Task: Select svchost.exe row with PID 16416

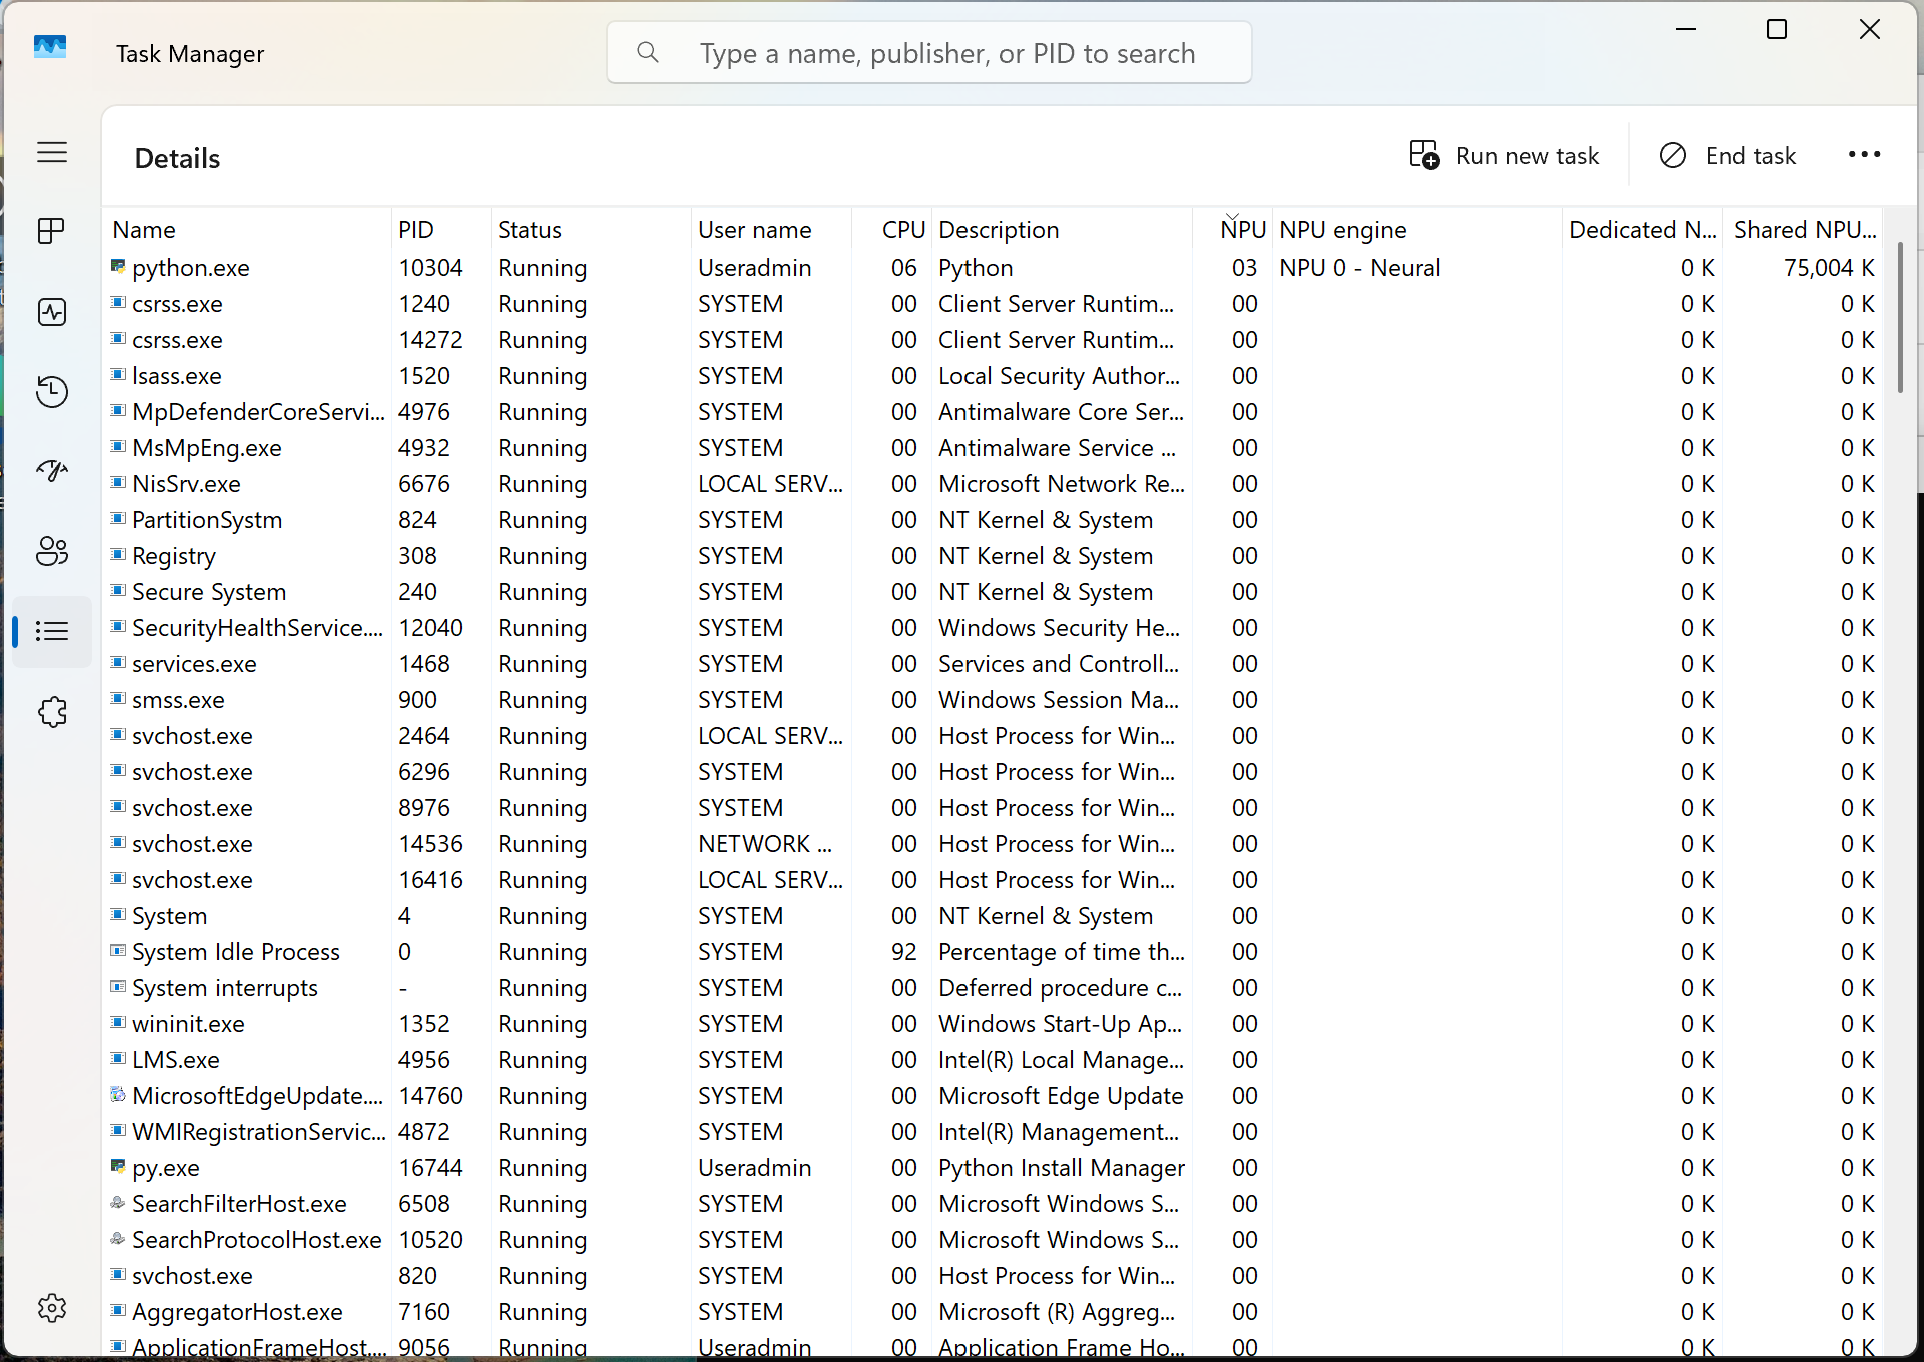Action: (993, 880)
